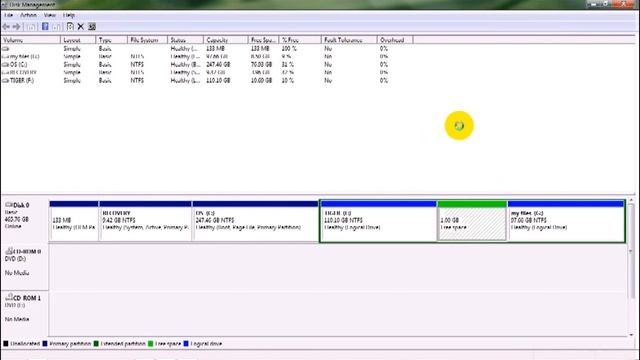Open the File menu

(9, 15)
